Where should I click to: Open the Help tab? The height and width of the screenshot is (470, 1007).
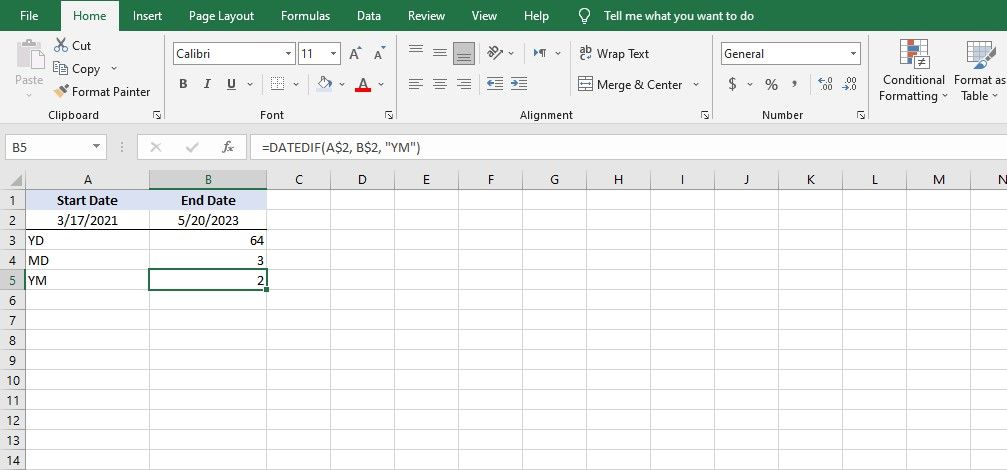pyautogui.click(x=536, y=16)
